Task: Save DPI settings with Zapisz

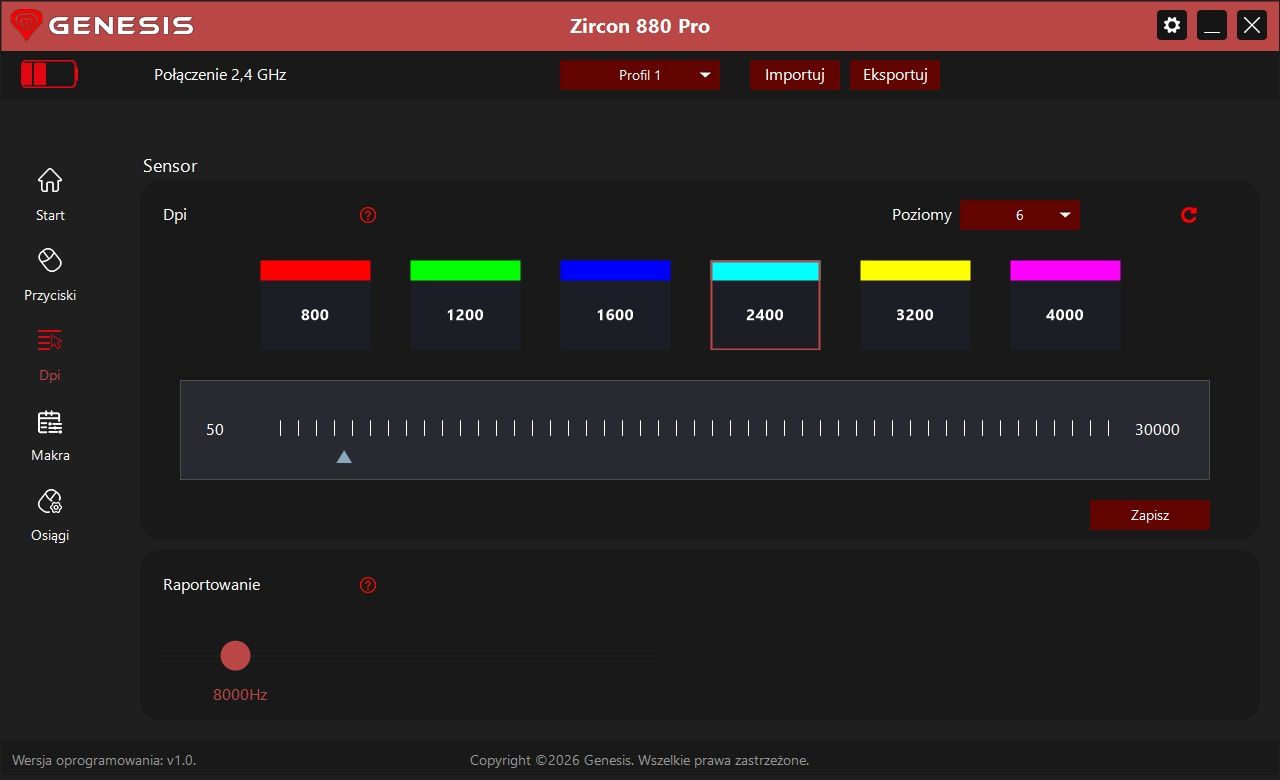Action: (1150, 515)
